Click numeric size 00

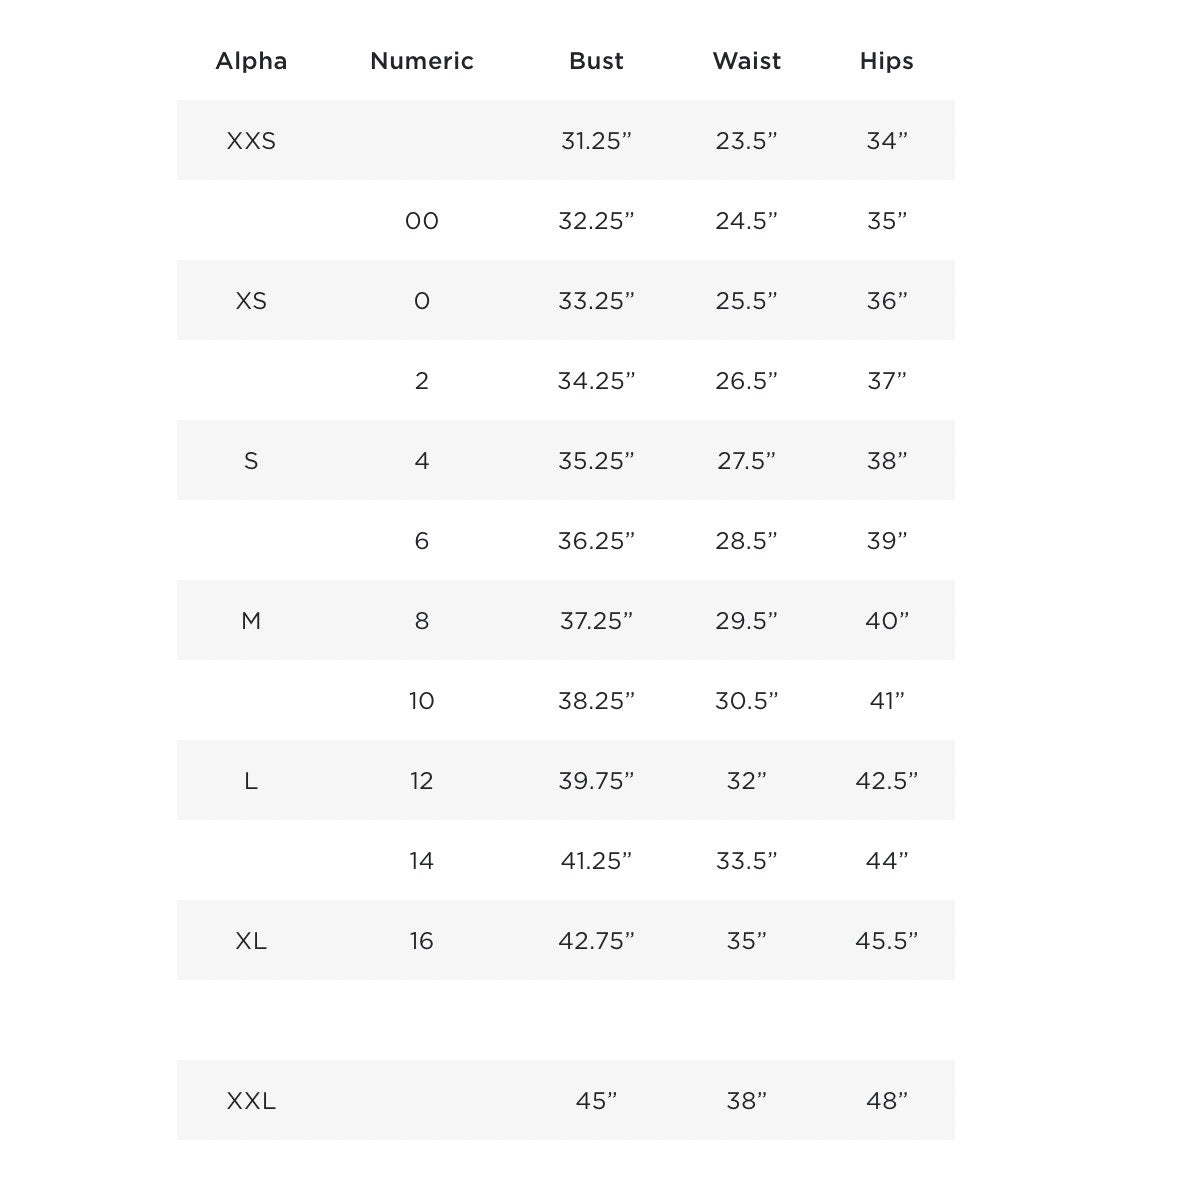(421, 221)
